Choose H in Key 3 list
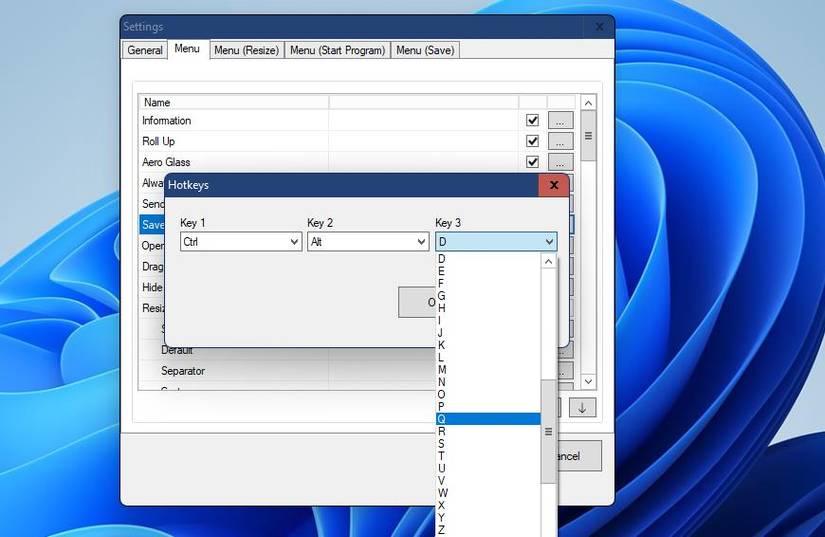The image size is (825, 537). (x=489, y=308)
